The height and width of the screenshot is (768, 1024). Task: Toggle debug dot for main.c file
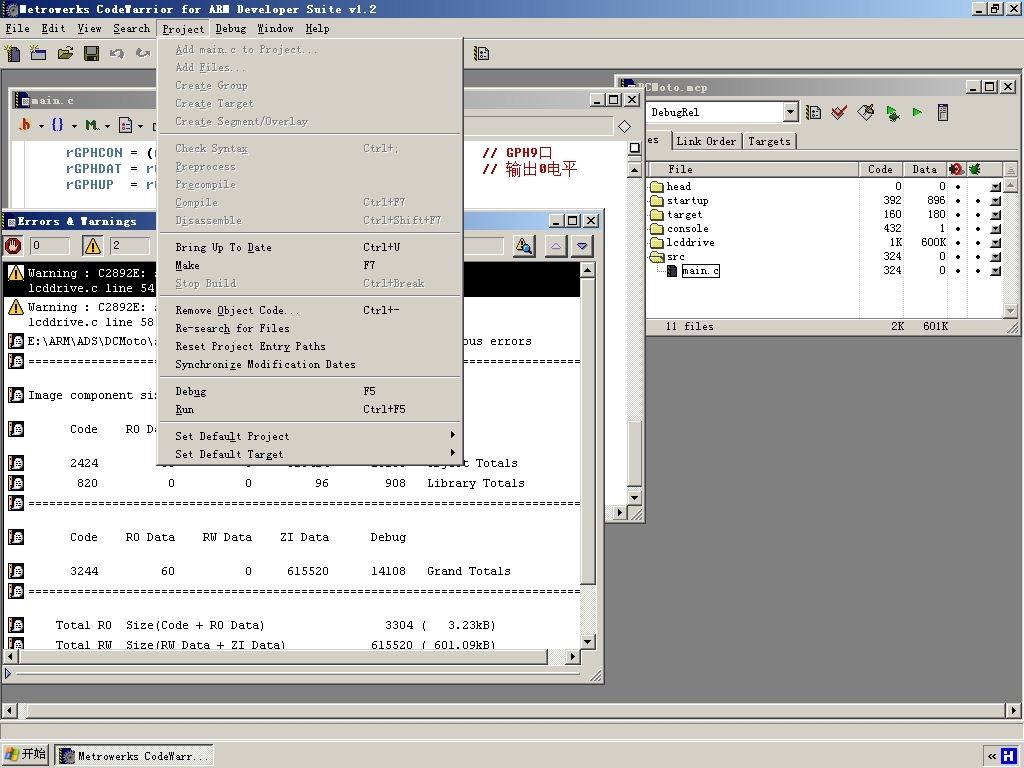pos(978,270)
